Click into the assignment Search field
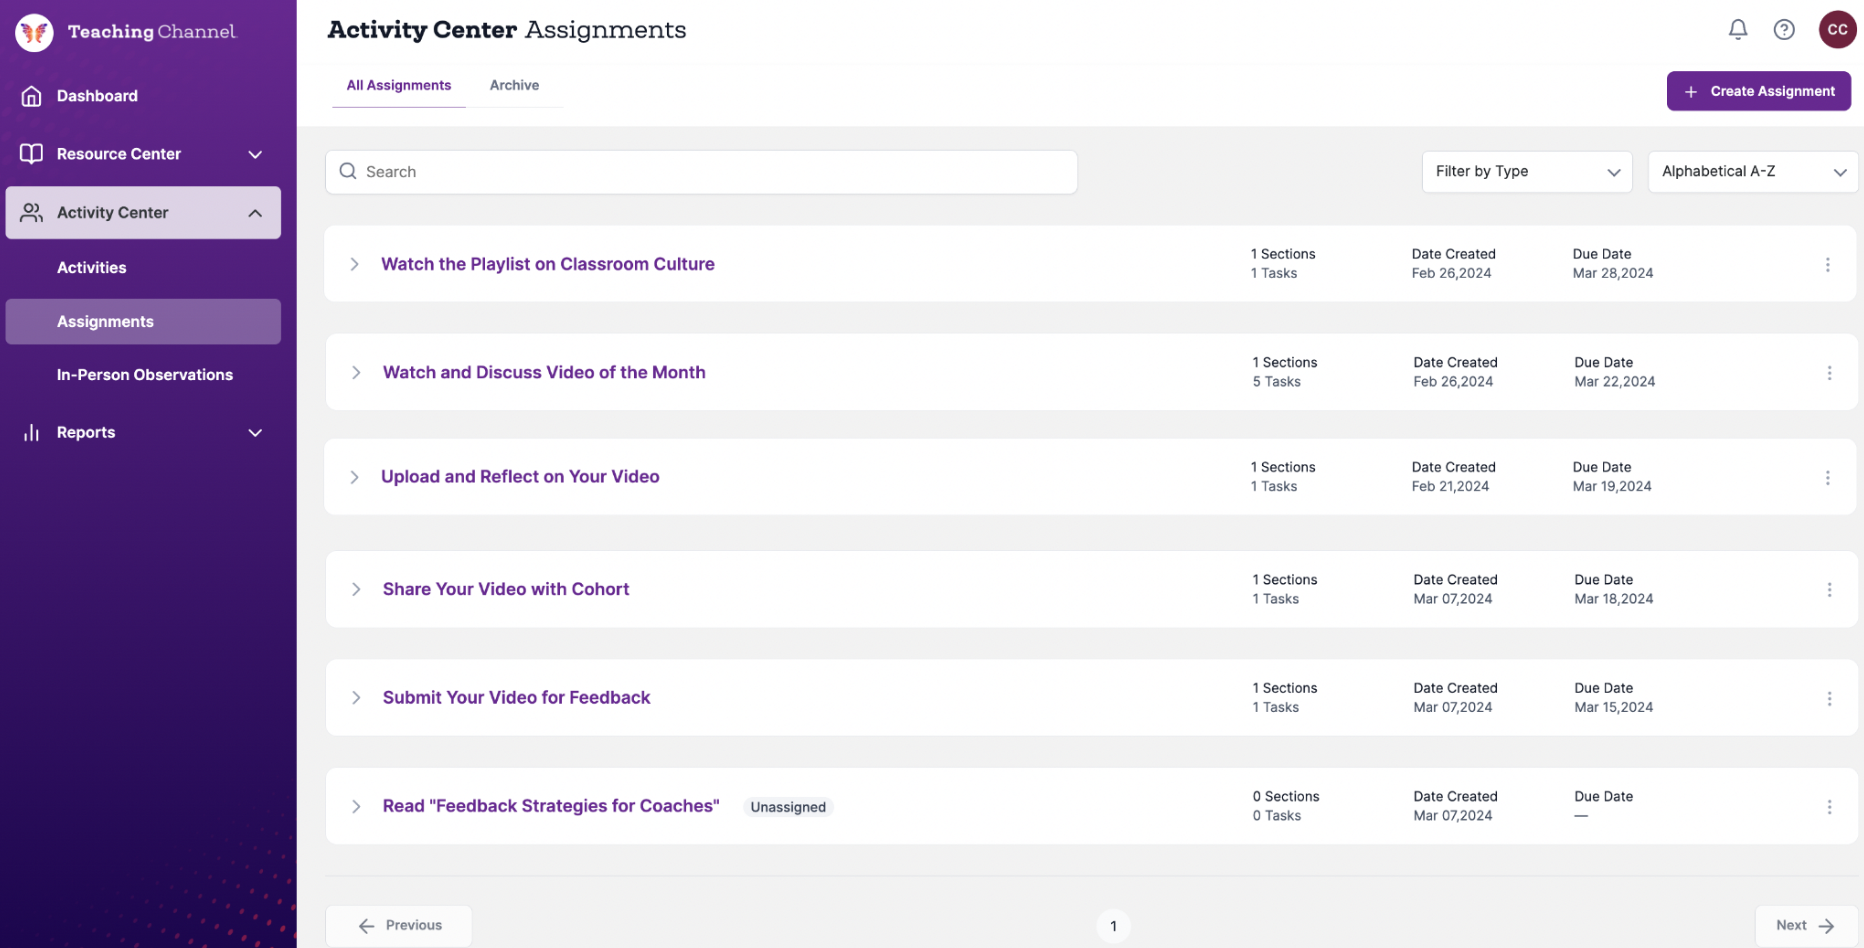 [700, 172]
